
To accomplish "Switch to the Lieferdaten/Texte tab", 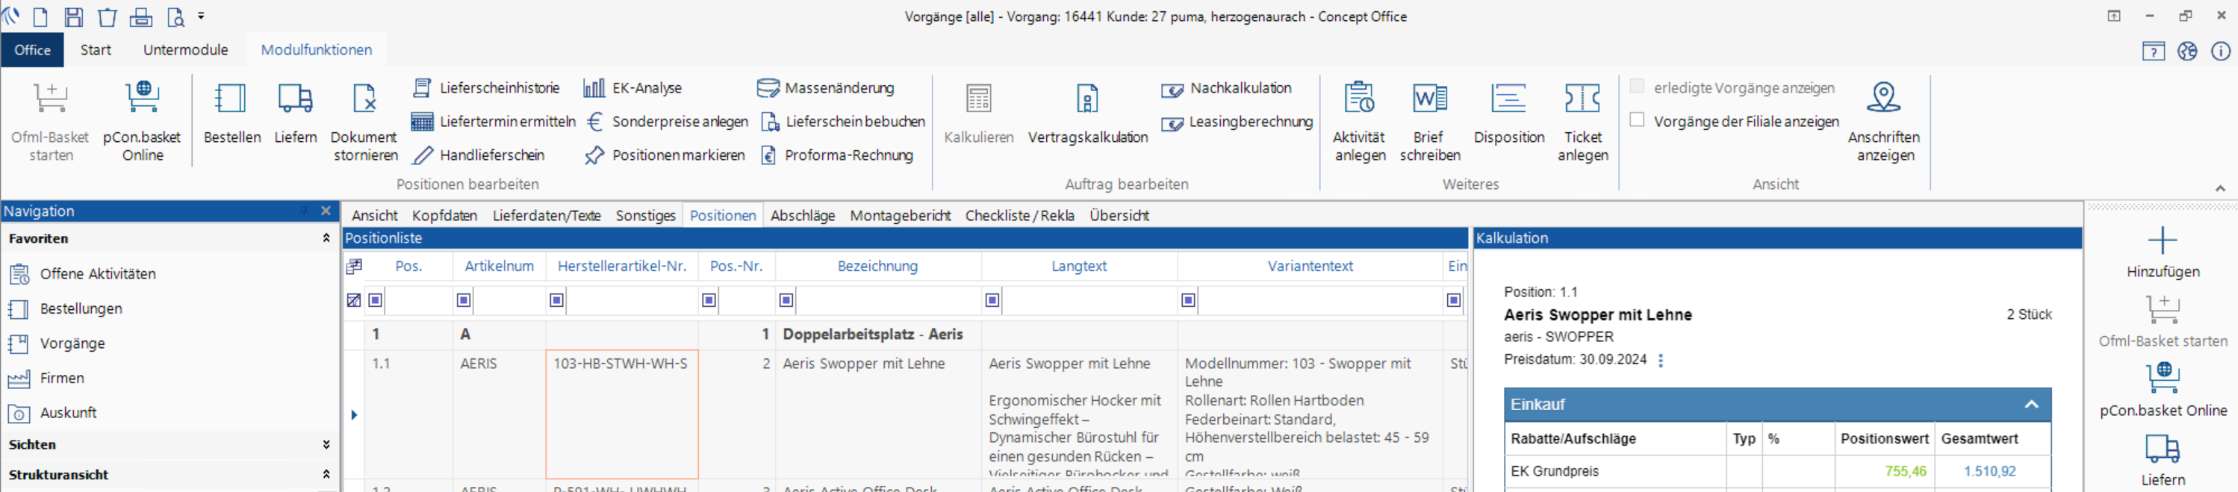I will click(x=546, y=216).
